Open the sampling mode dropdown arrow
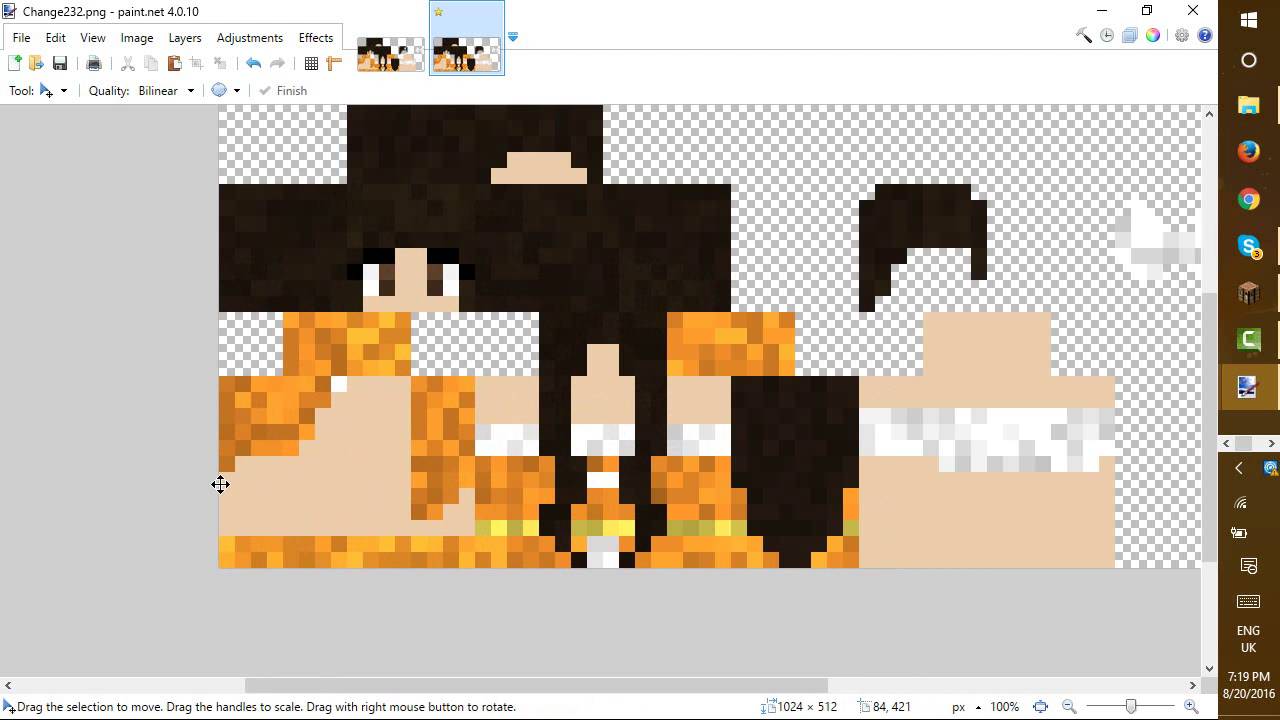 pos(237,90)
